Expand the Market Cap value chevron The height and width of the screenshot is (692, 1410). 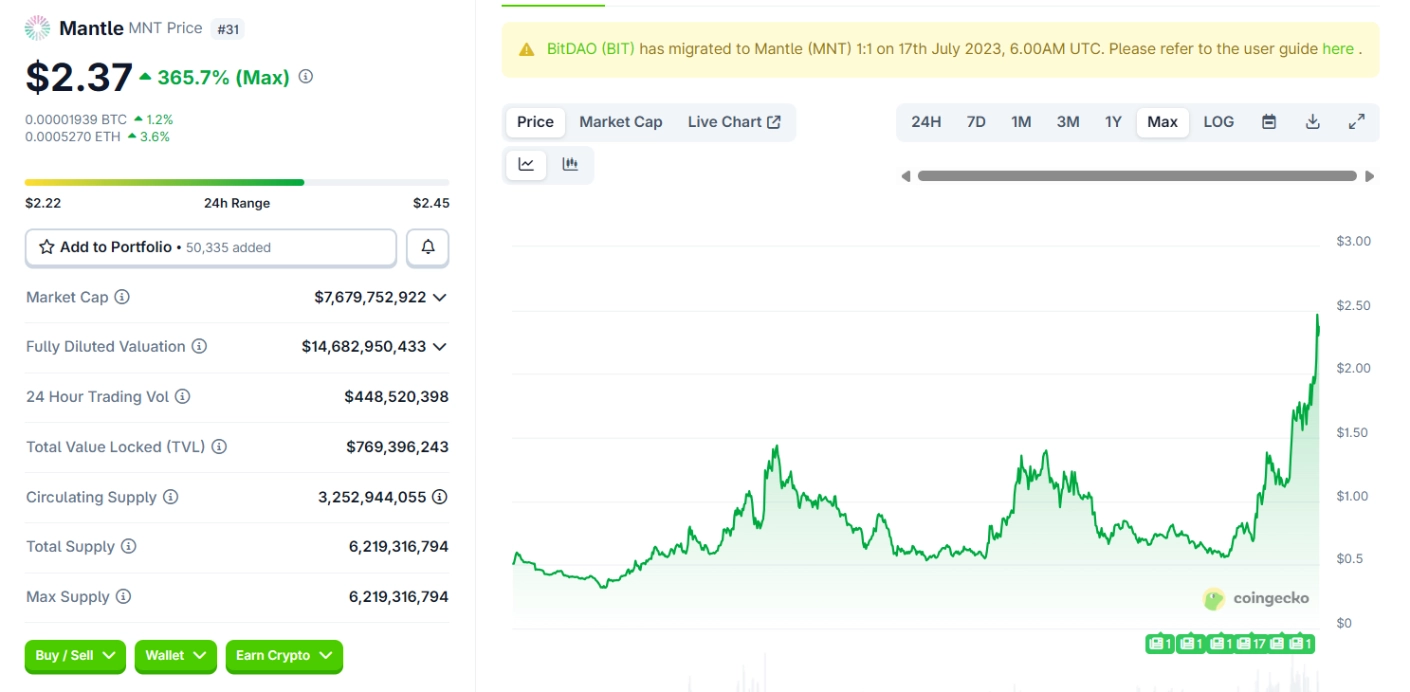pyautogui.click(x=439, y=297)
